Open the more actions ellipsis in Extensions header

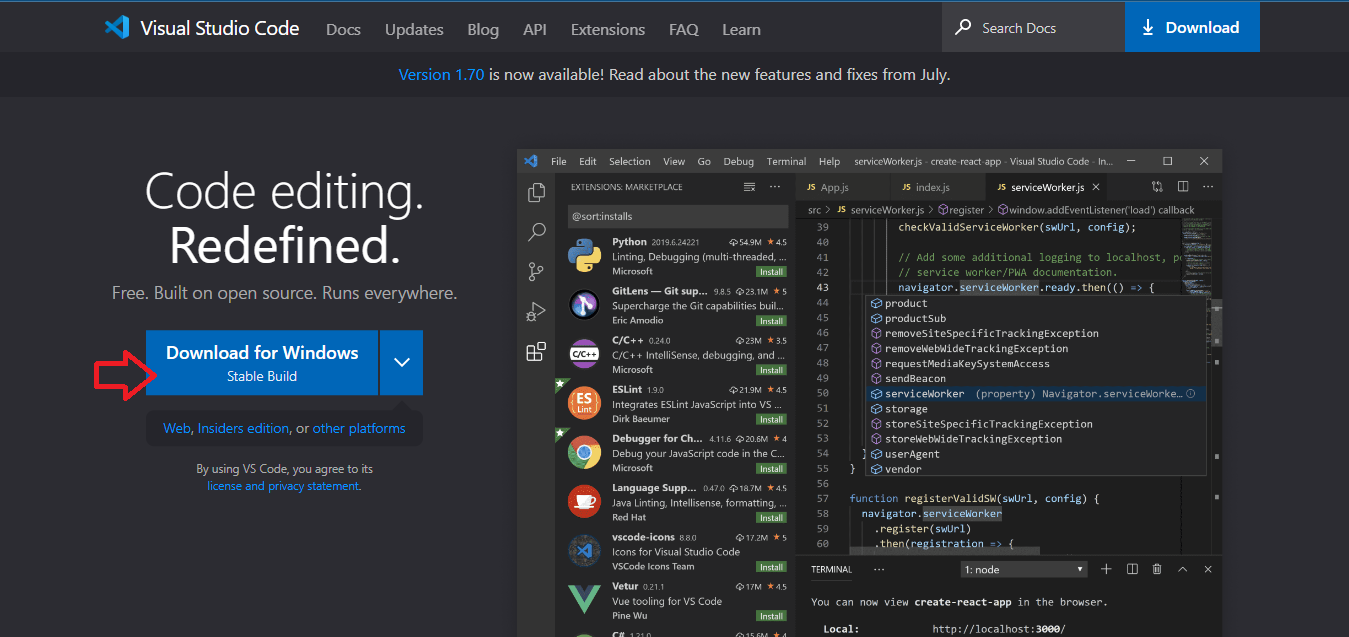775,187
